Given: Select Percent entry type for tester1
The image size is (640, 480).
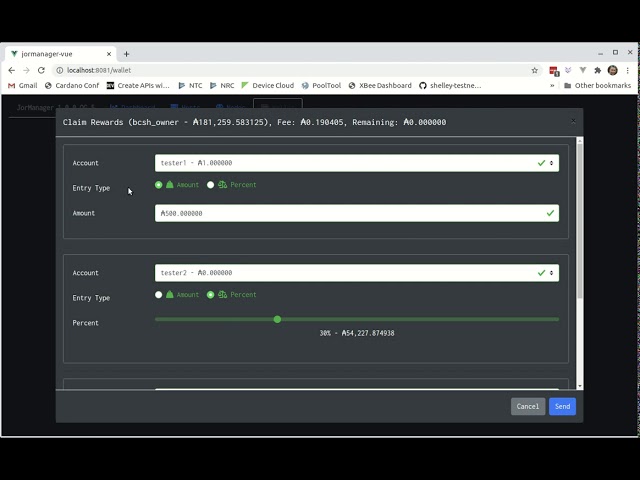Looking at the screenshot, I should tap(210, 185).
